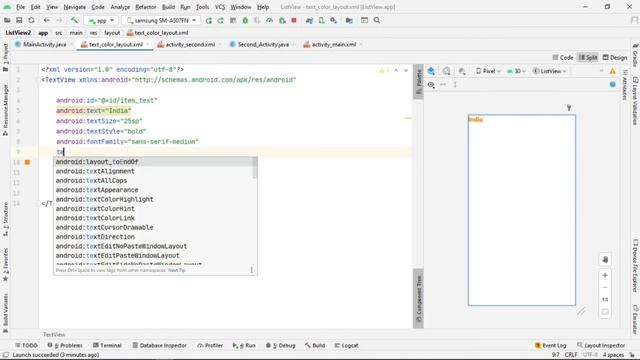Click the AVD Manager toolbar icon

(322, 20)
